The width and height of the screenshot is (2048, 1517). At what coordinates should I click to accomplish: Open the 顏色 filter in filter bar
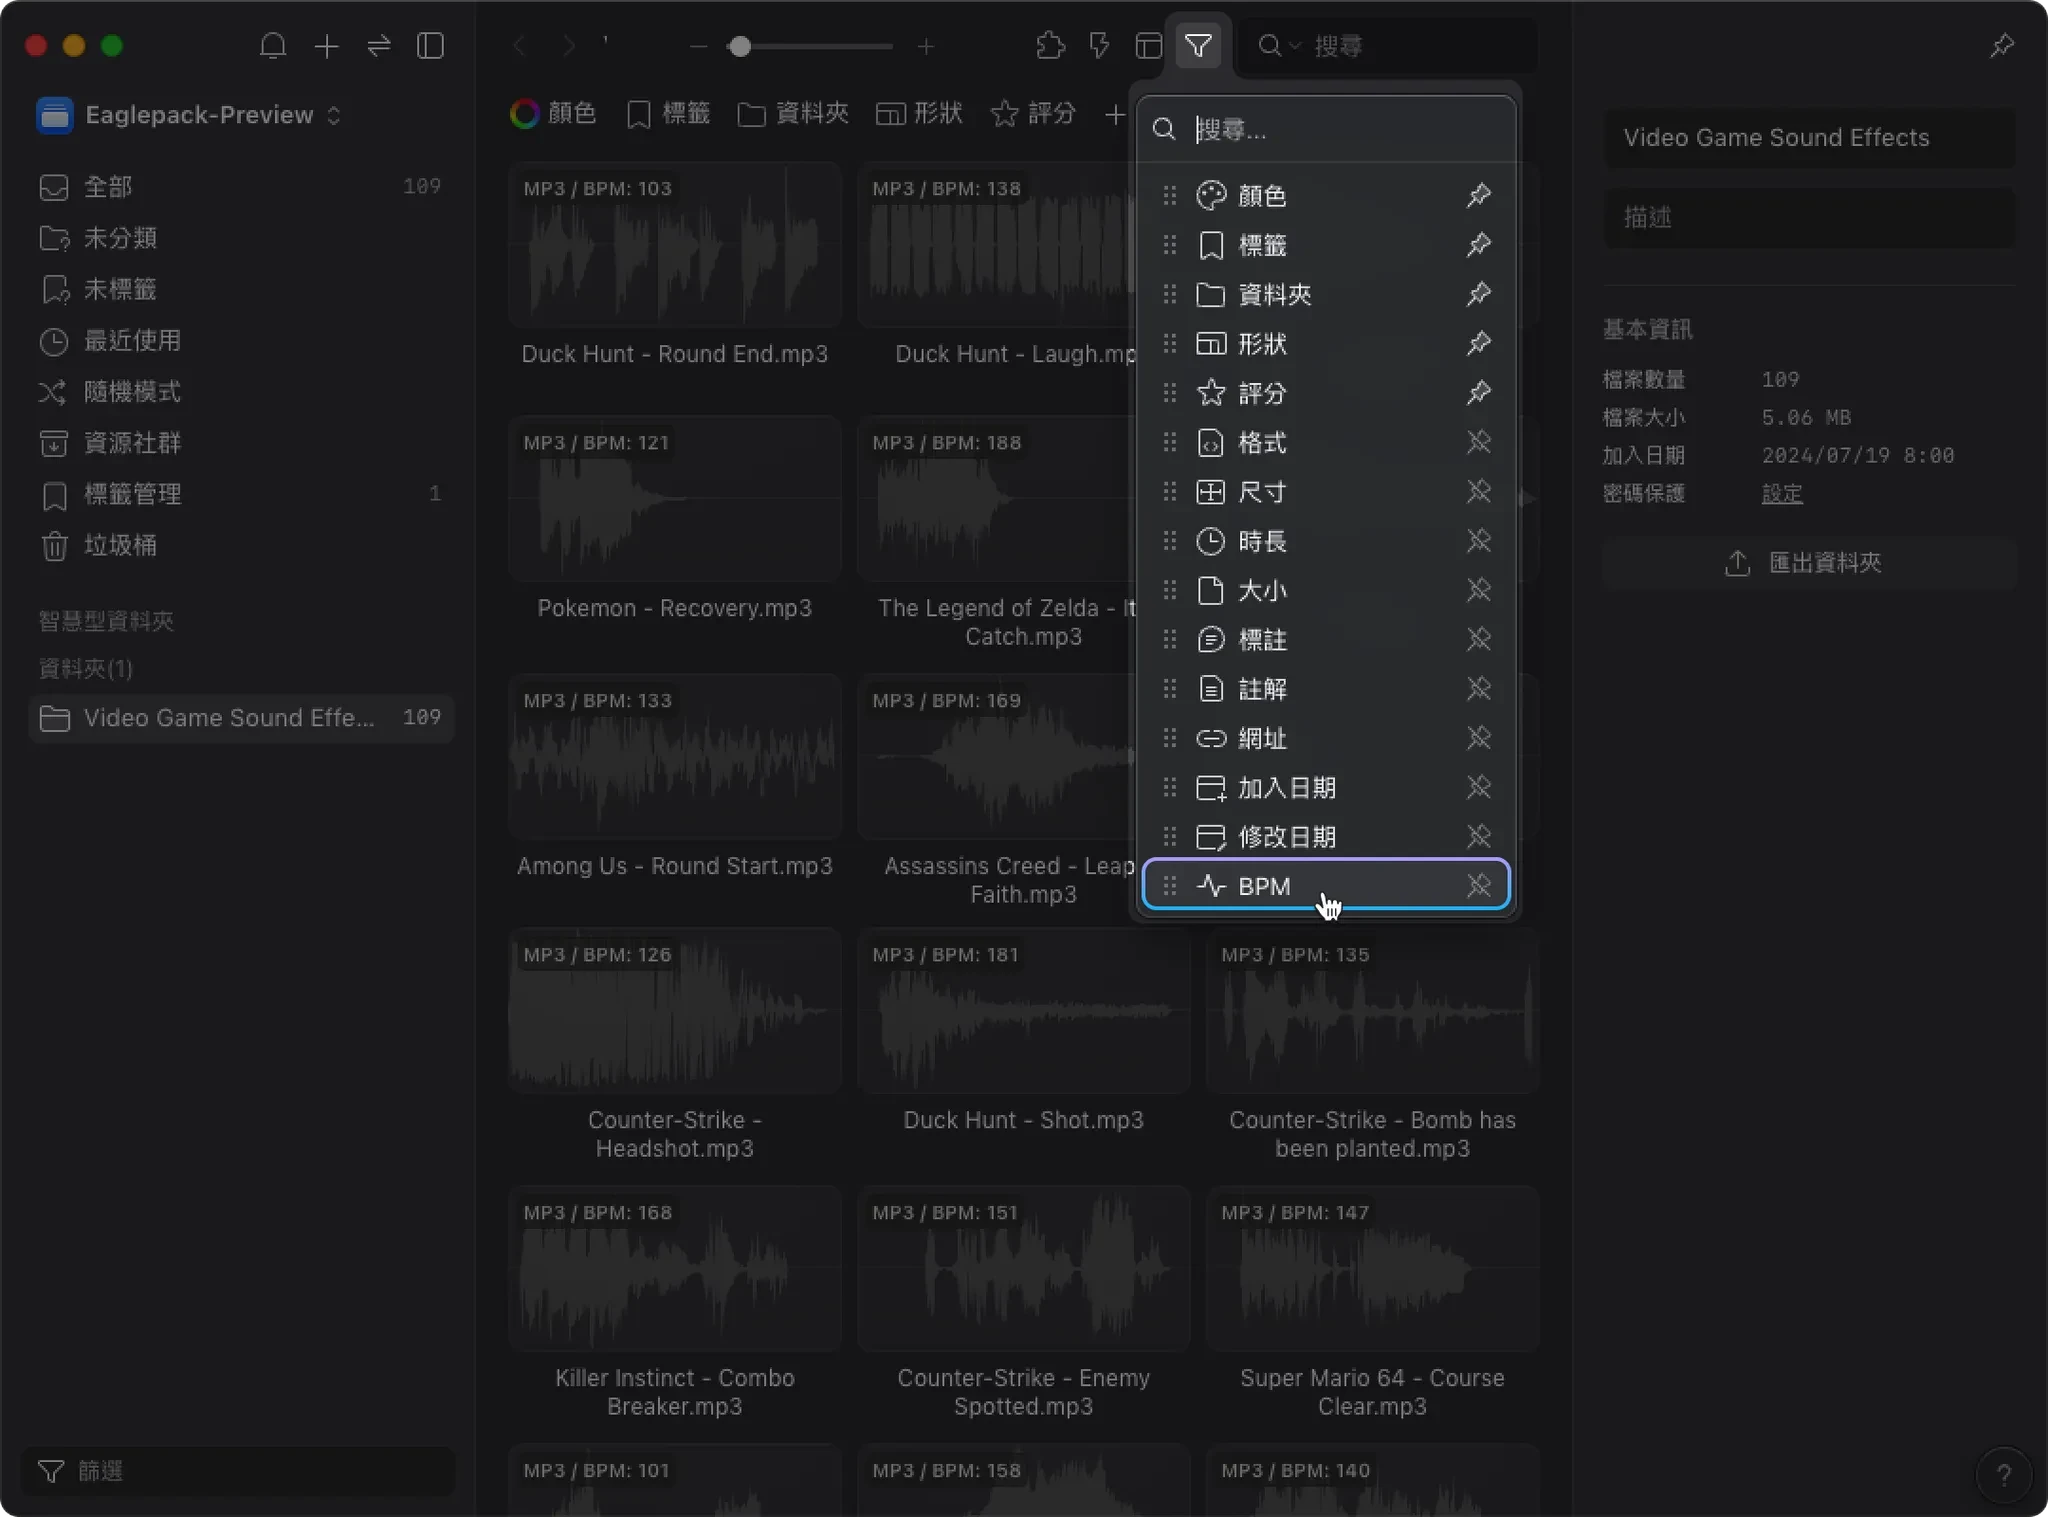coord(553,114)
